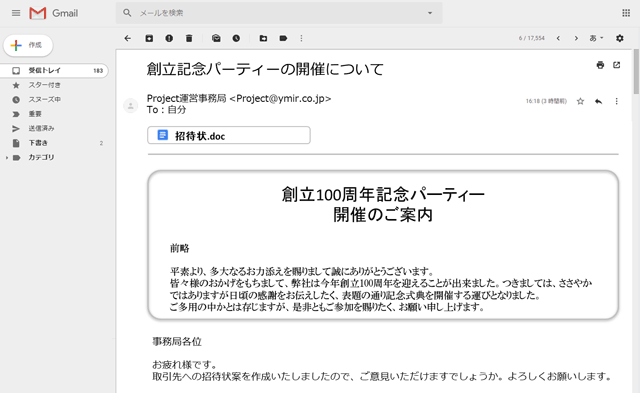The height and width of the screenshot is (393, 640).
Task: Move message to a folder
Action: pyautogui.click(x=263, y=38)
